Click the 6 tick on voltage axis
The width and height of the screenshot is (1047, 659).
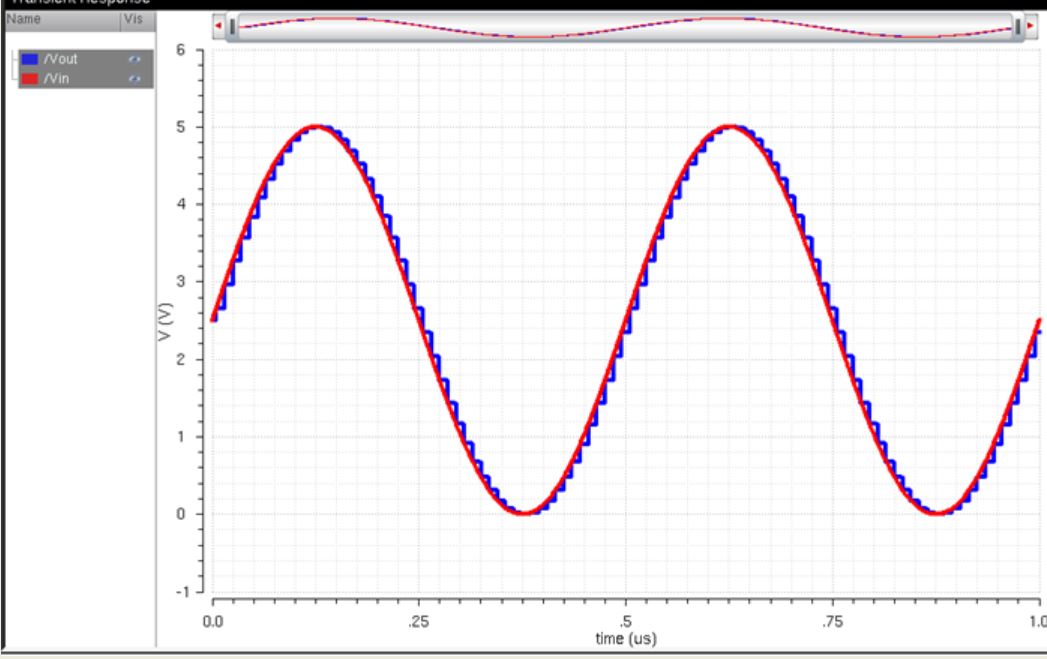[181, 49]
